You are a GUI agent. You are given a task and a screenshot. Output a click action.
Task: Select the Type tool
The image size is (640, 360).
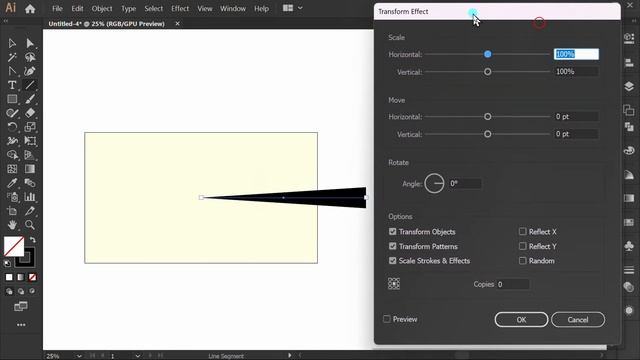(x=12, y=85)
